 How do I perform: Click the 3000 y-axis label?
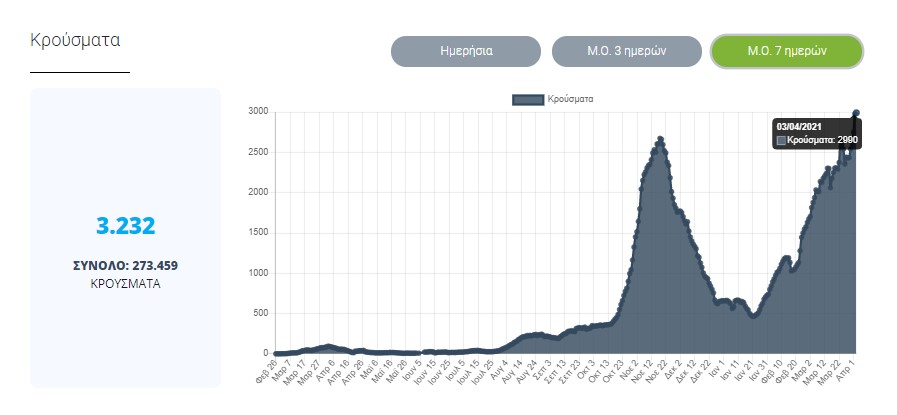point(258,112)
